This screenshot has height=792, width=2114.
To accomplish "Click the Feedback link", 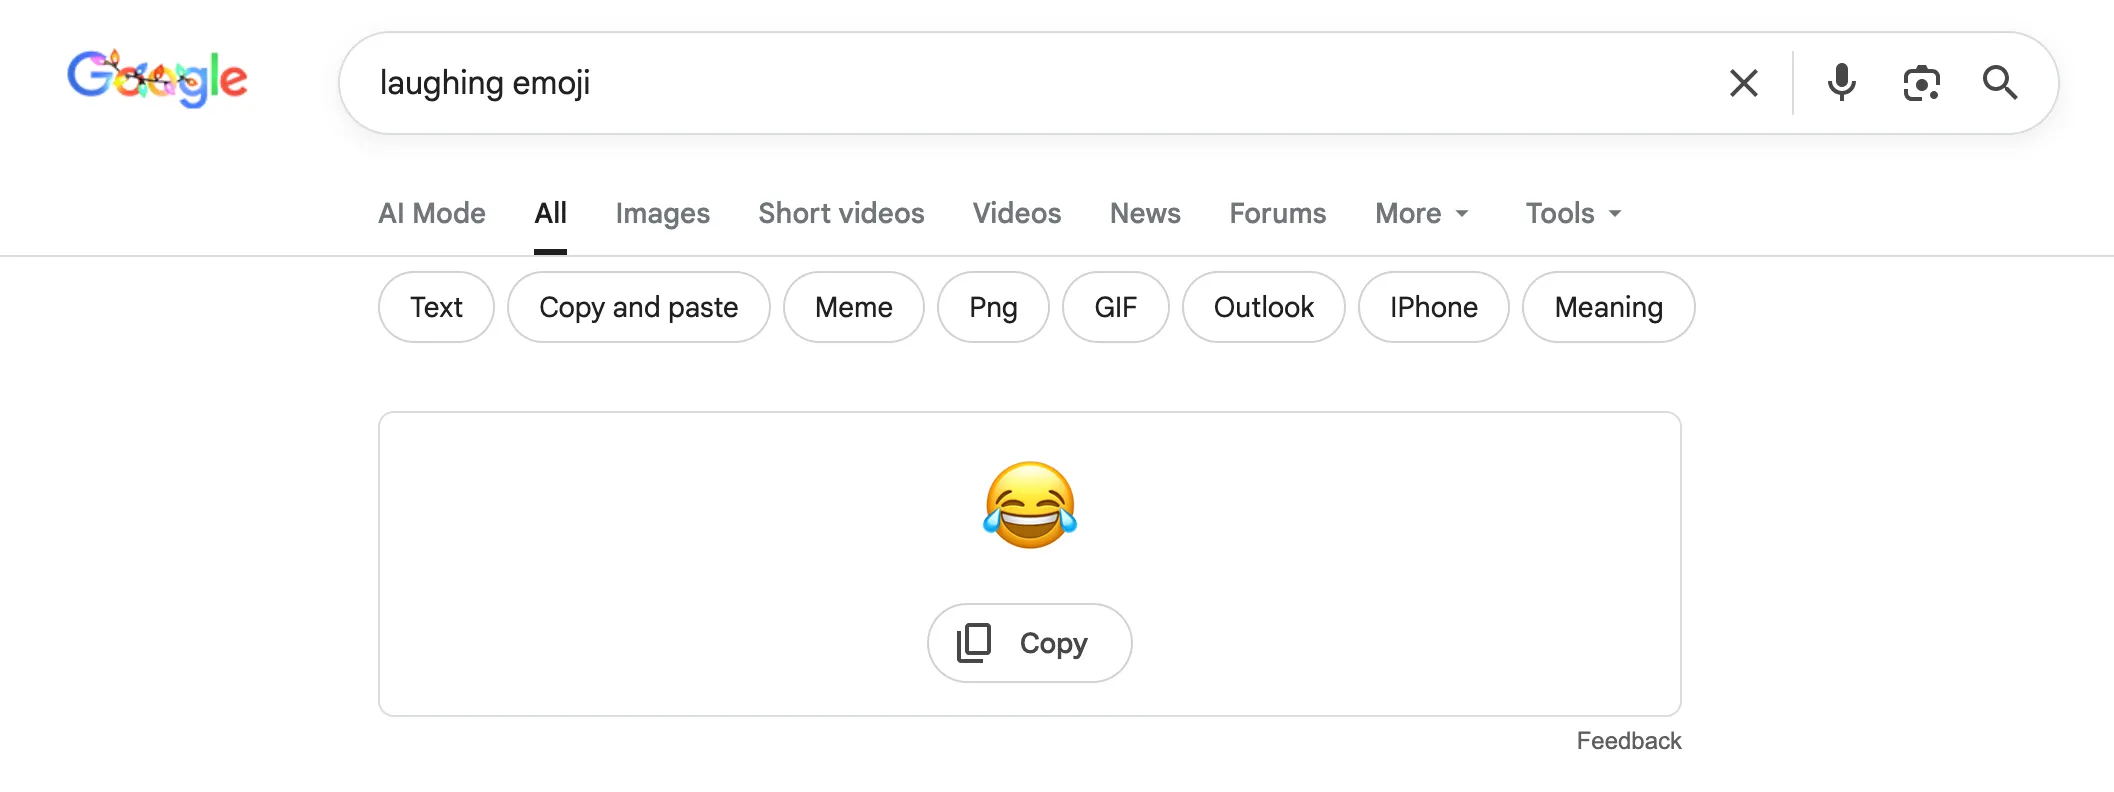I will (1628, 740).
